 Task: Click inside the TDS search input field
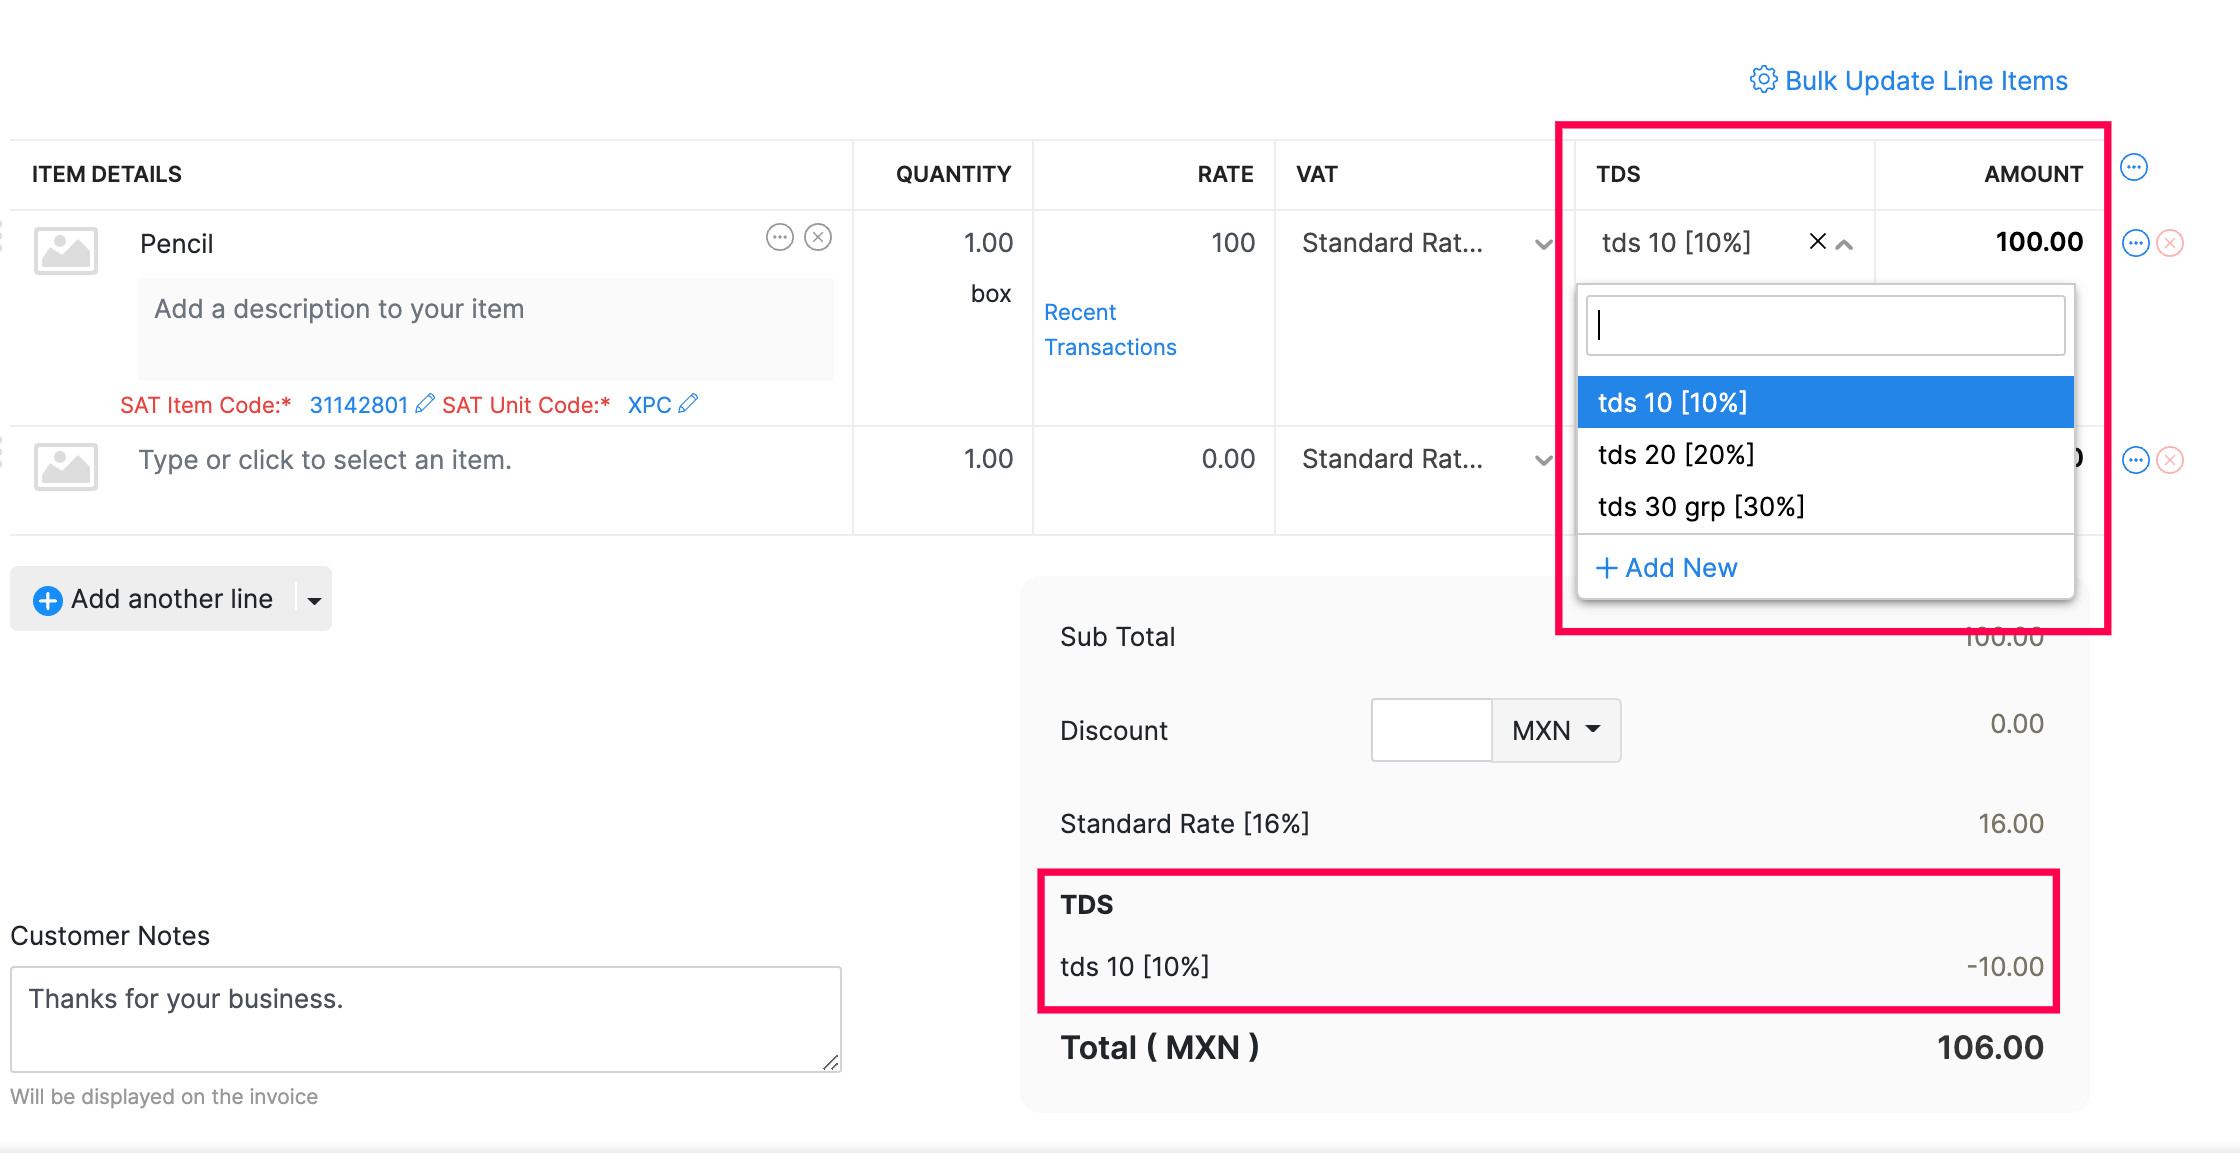tap(1824, 325)
